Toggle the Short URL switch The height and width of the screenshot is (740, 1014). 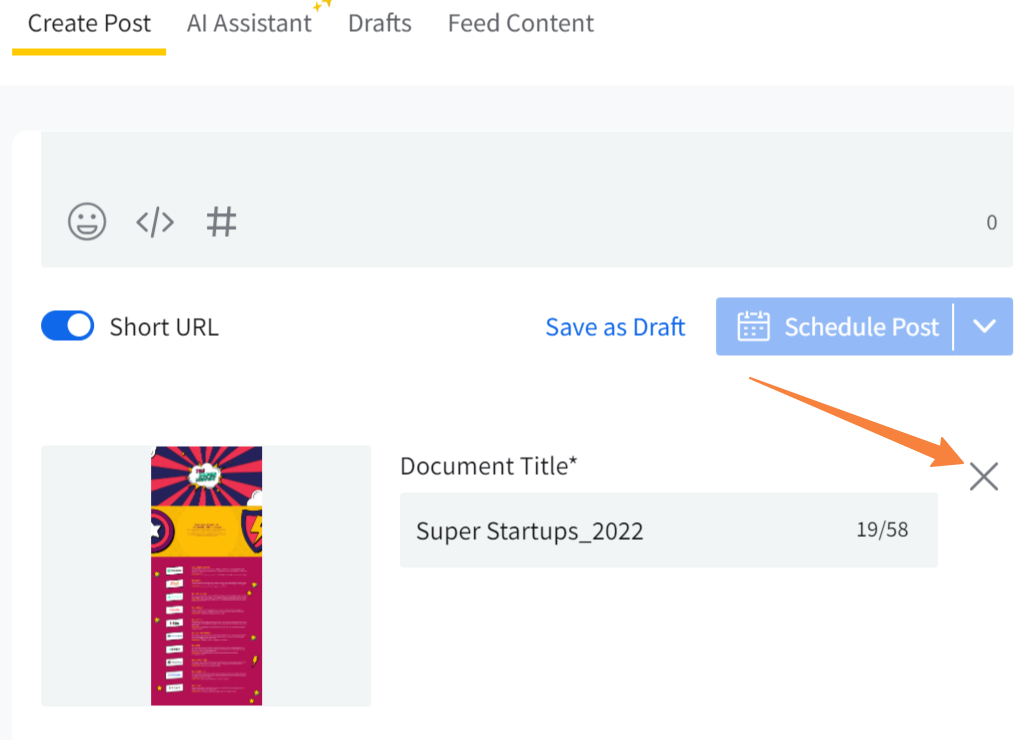click(x=67, y=326)
